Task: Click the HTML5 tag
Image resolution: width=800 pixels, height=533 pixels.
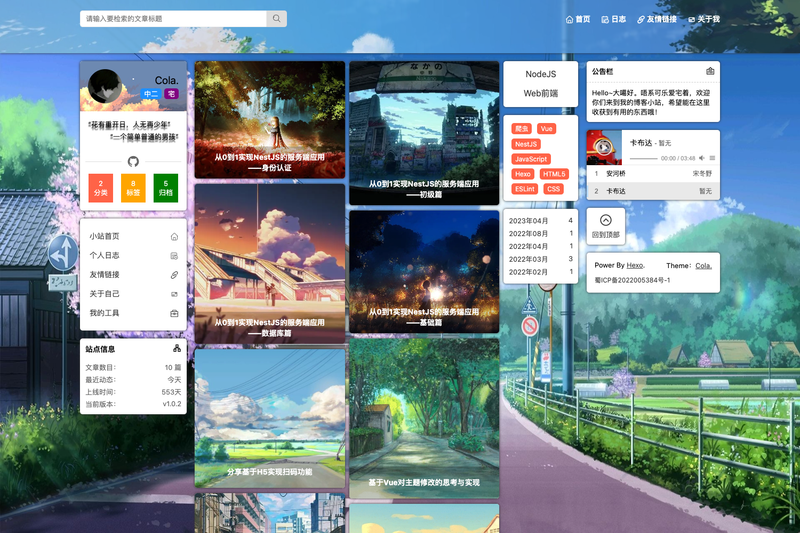Action: [554, 174]
